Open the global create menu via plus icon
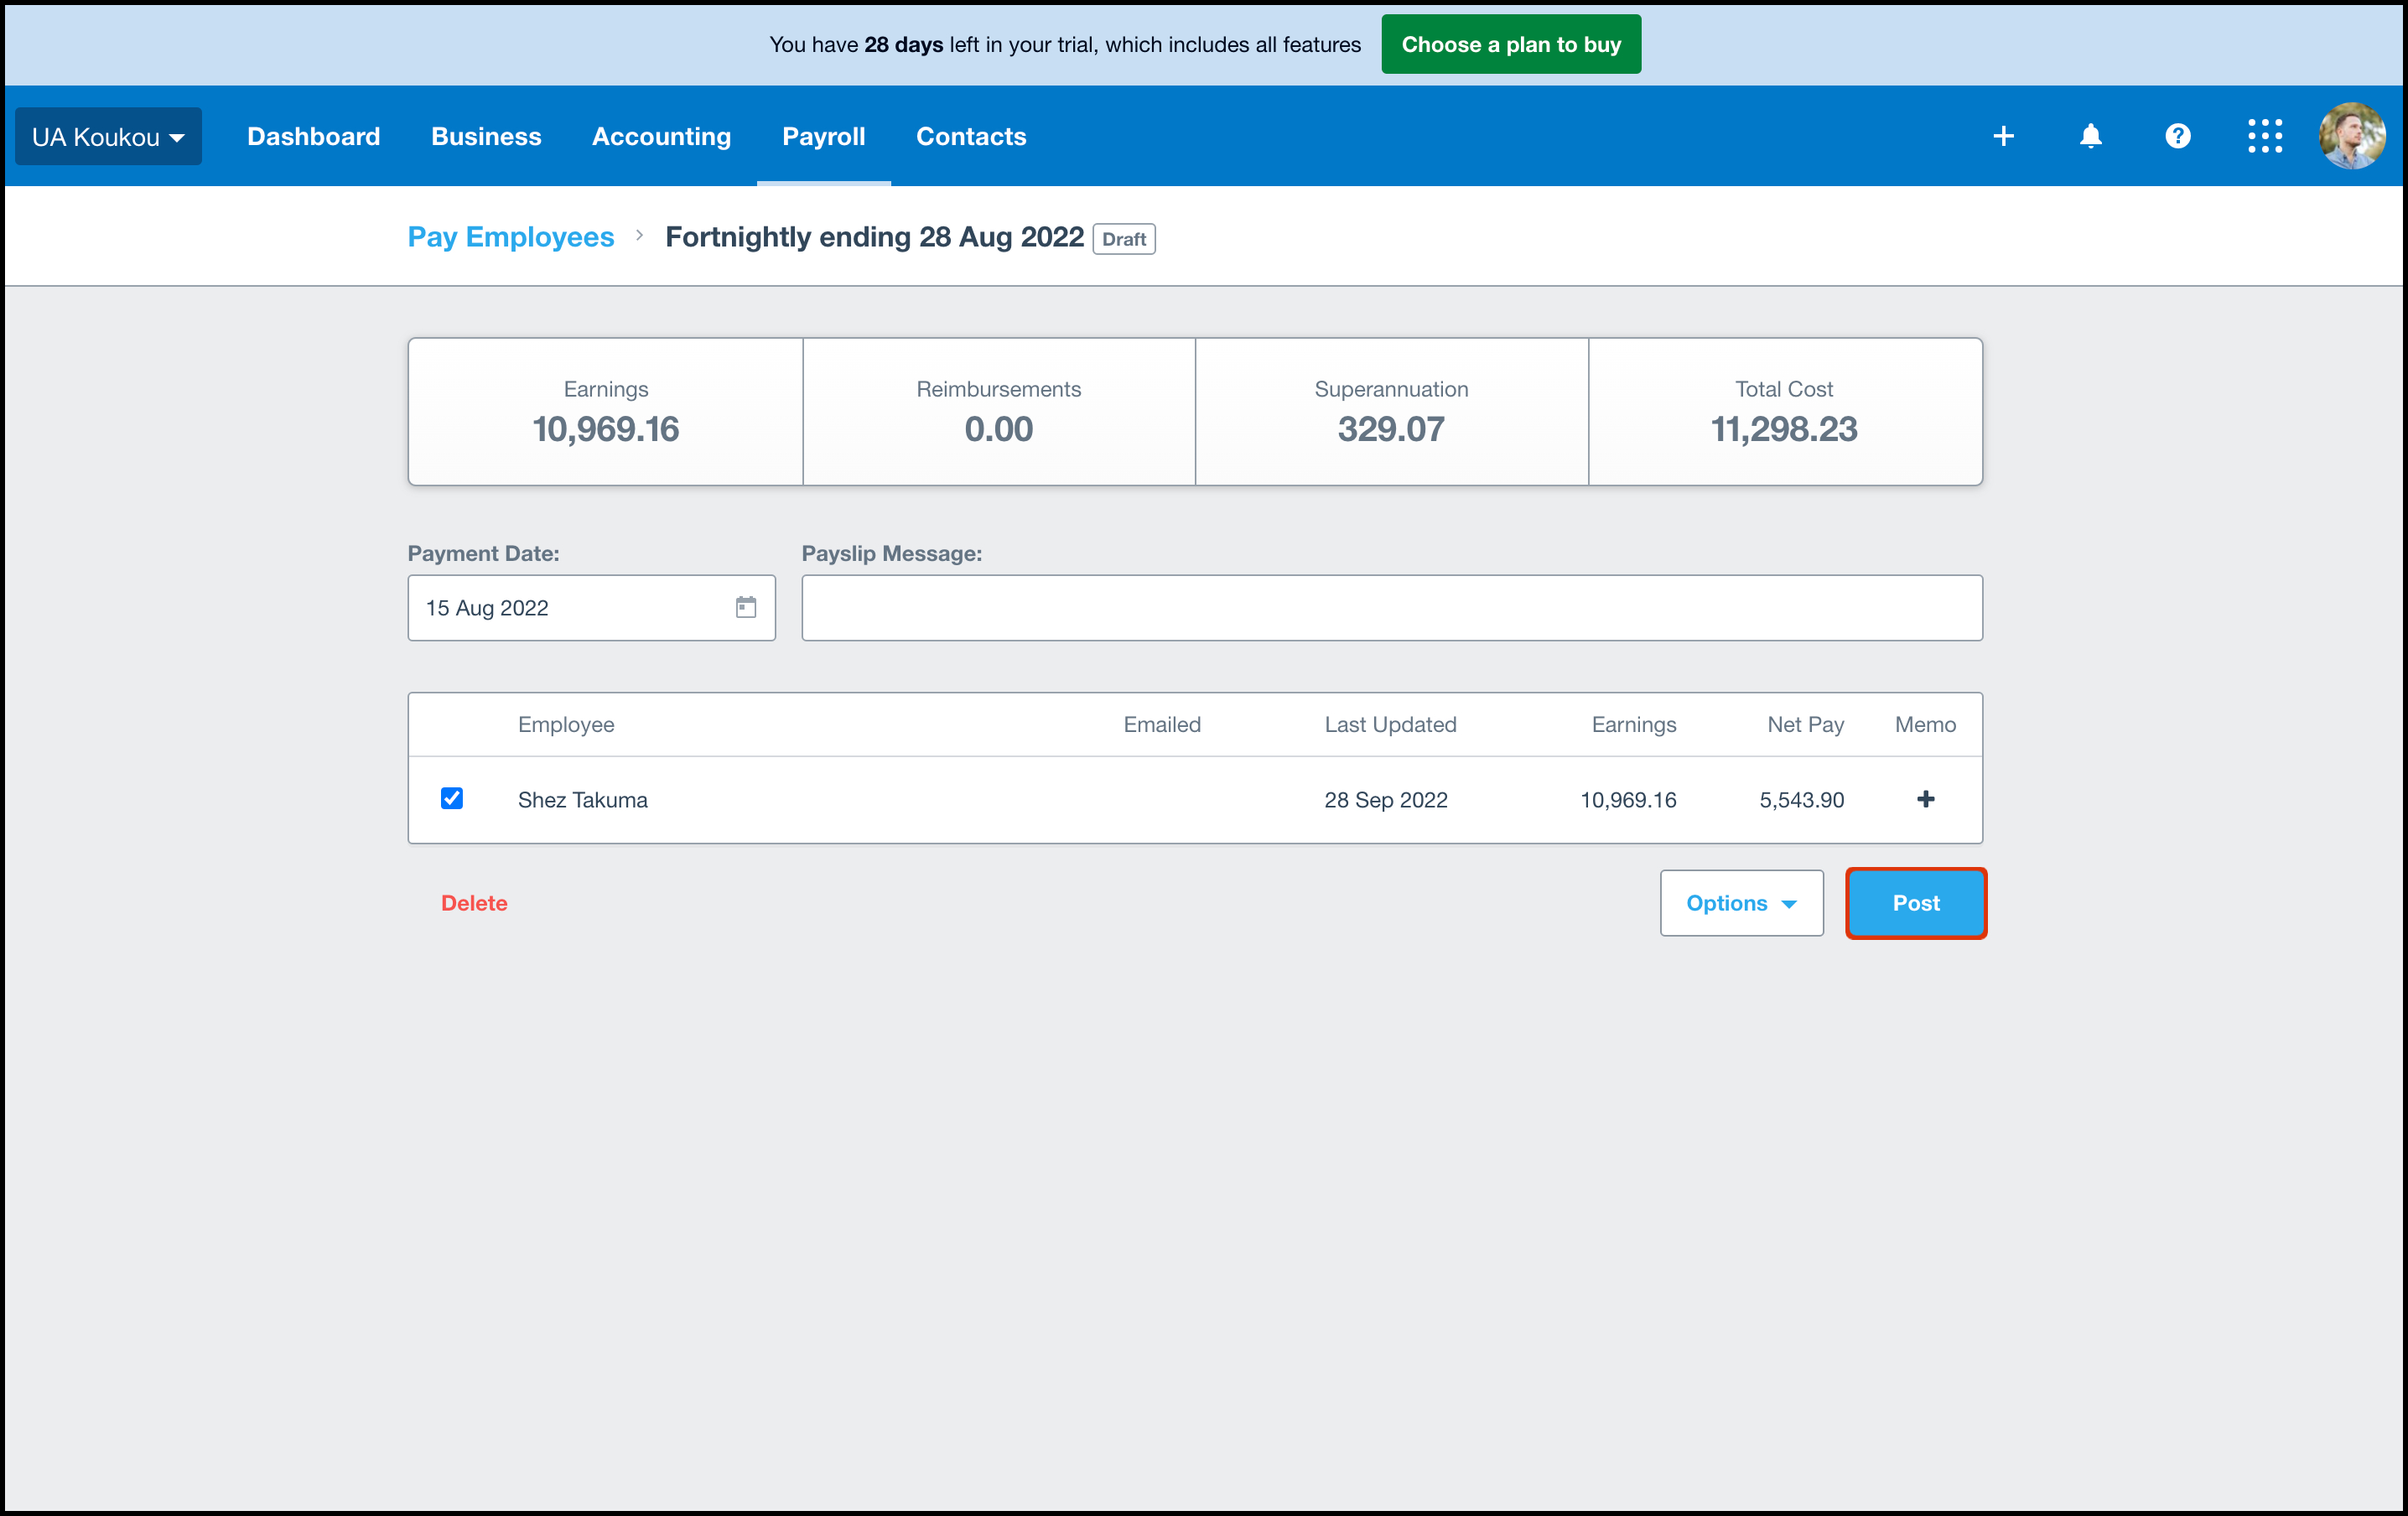Image resolution: width=2408 pixels, height=1516 pixels. [2003, 136]
